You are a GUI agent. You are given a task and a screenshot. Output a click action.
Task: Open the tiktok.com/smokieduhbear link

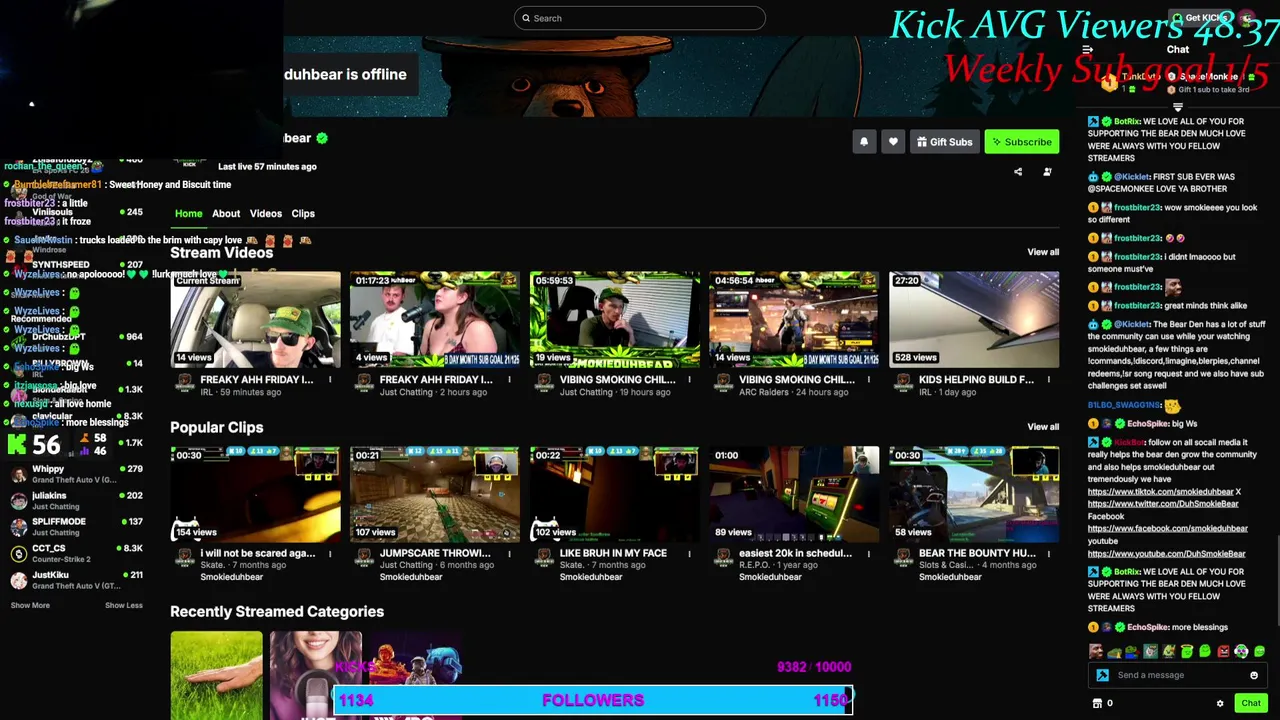[x=1160, y=491]
